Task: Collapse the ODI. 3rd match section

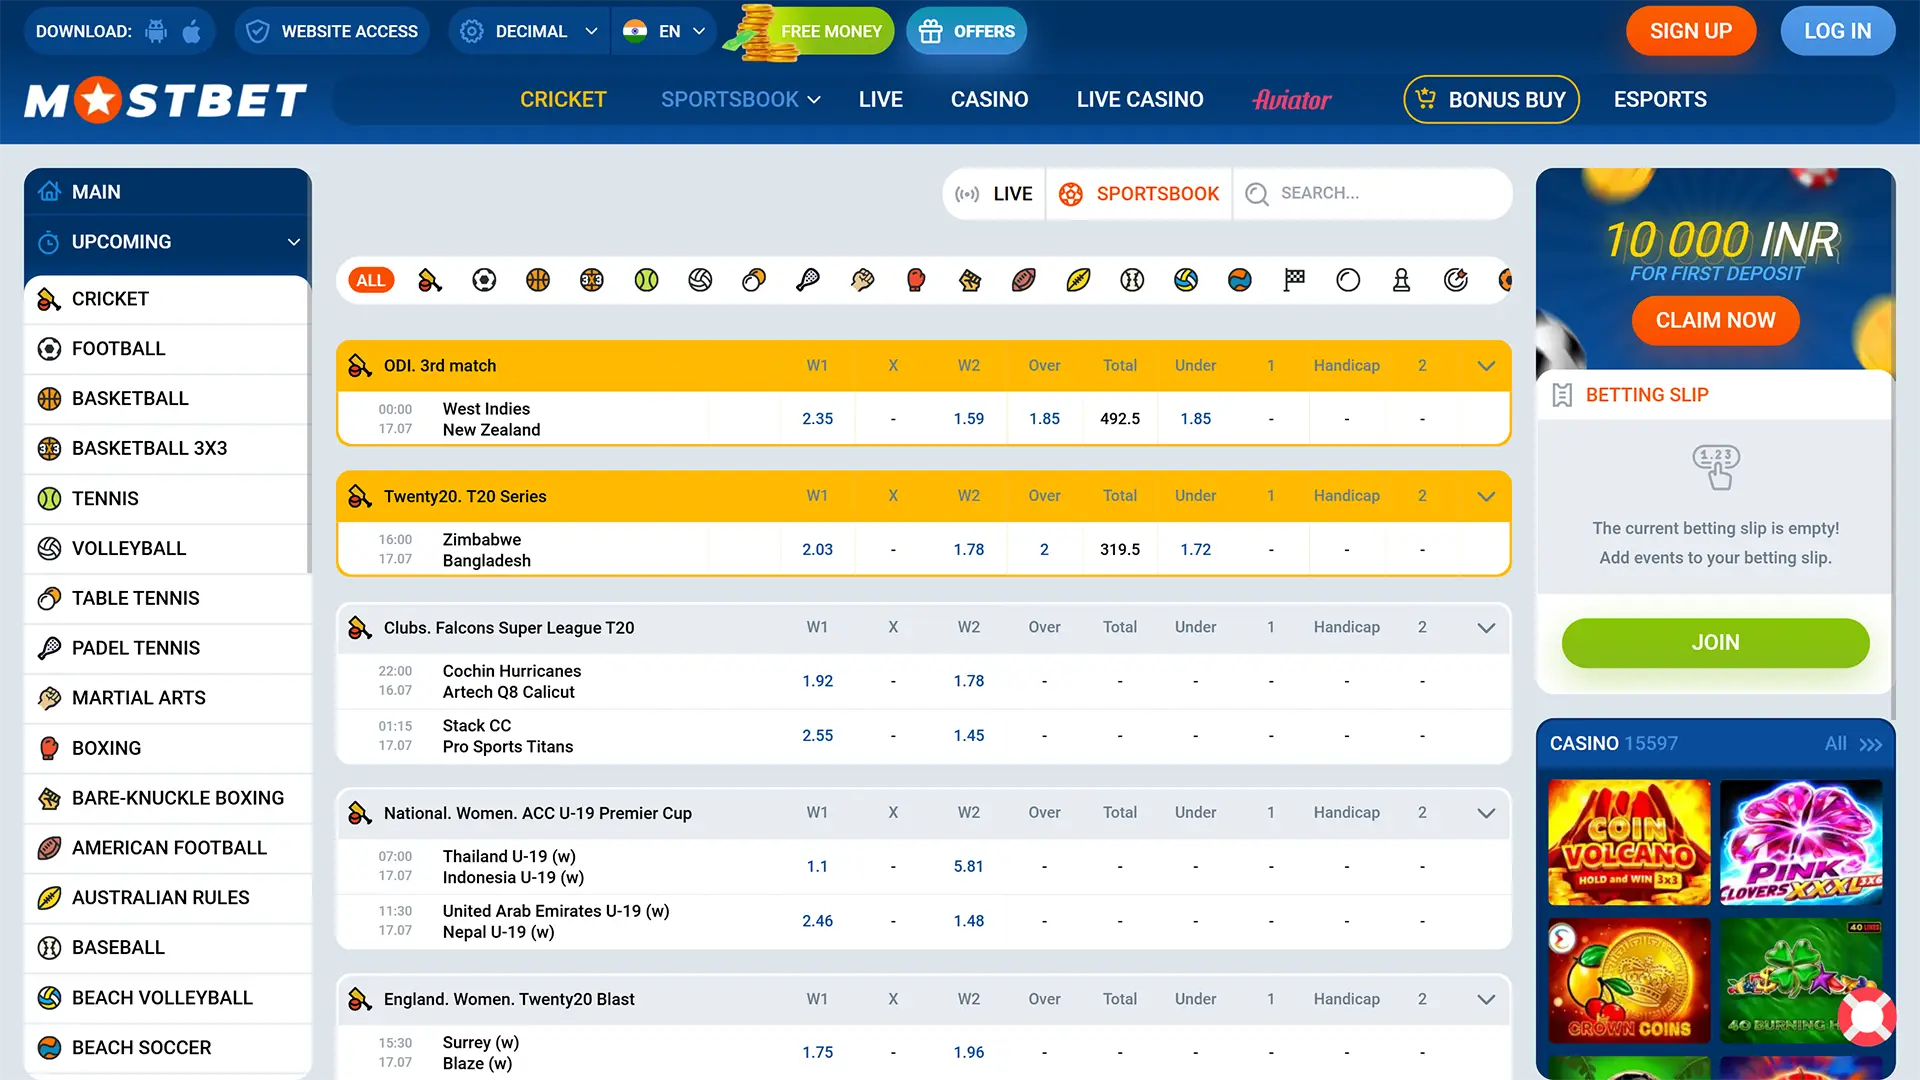Action: pos(1486,366)
